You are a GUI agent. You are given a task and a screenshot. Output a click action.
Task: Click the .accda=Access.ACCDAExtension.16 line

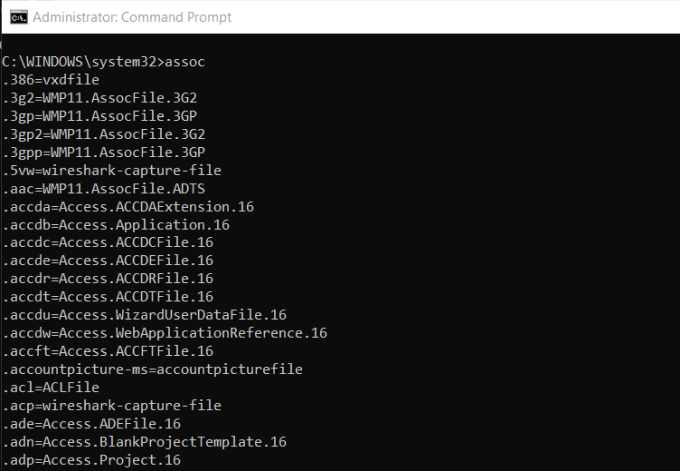coord(128,206)
